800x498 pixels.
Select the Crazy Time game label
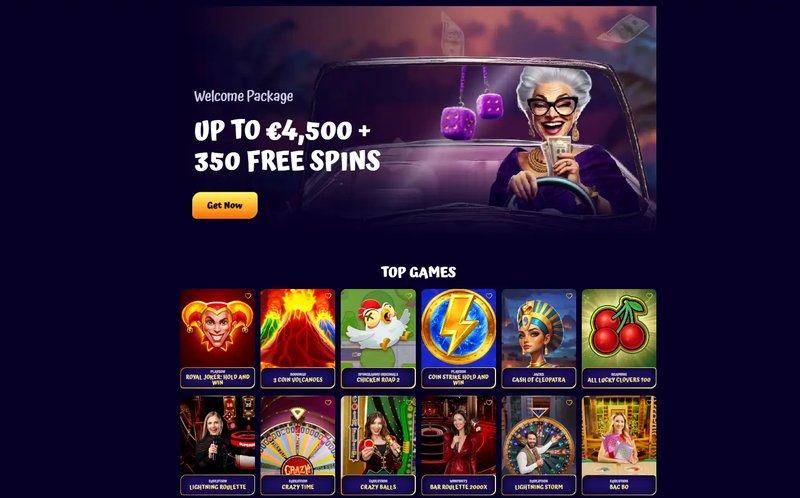(x=298, y=485)
